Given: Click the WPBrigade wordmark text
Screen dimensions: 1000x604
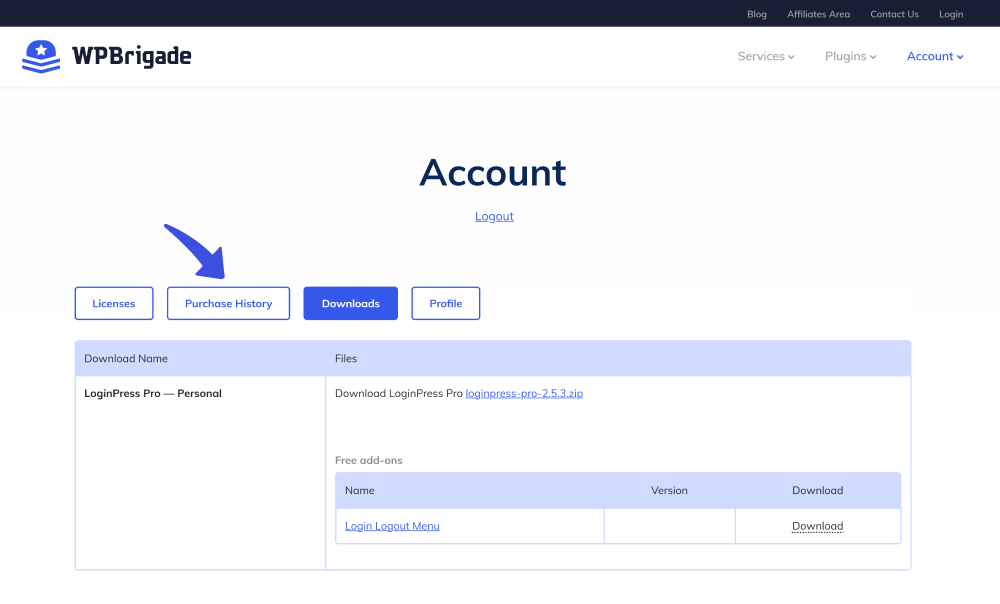Looking at the screenshot, I should pyautogui.click(x=132, y=56).
